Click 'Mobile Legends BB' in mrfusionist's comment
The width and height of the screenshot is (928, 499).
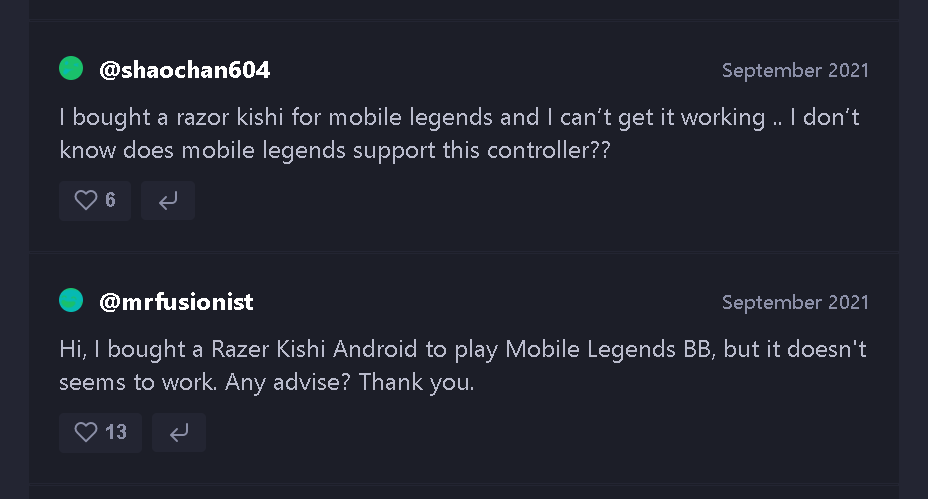(610, 349)
